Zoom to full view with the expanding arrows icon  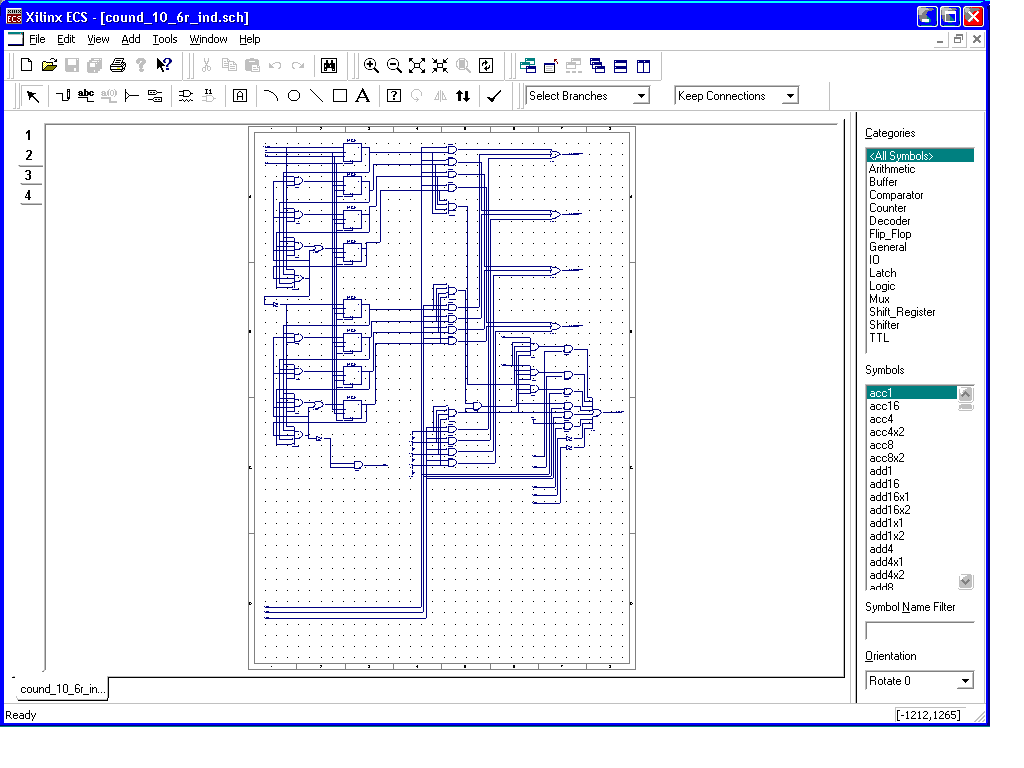pos(417,65)
